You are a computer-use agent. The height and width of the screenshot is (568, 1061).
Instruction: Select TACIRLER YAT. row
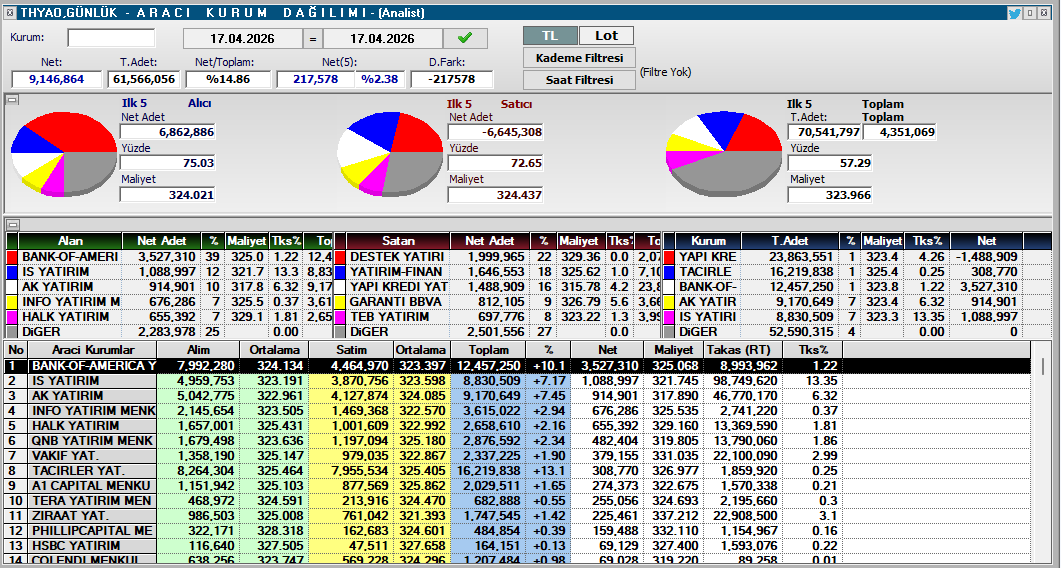tap(517, 471)
